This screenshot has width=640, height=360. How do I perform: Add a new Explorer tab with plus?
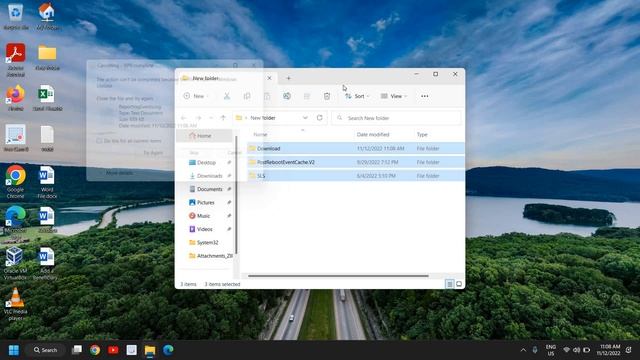289,78
